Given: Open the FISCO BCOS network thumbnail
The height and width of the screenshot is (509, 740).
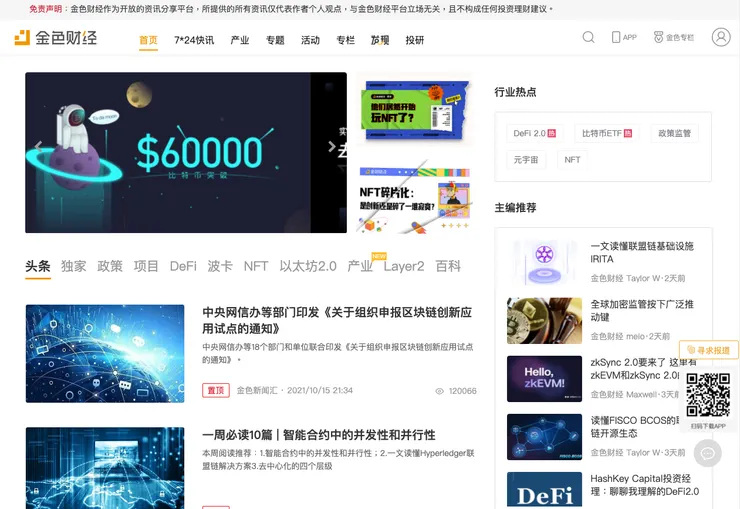Looking at the screenshot, I should pyautogui.click(x=544, y=437).
